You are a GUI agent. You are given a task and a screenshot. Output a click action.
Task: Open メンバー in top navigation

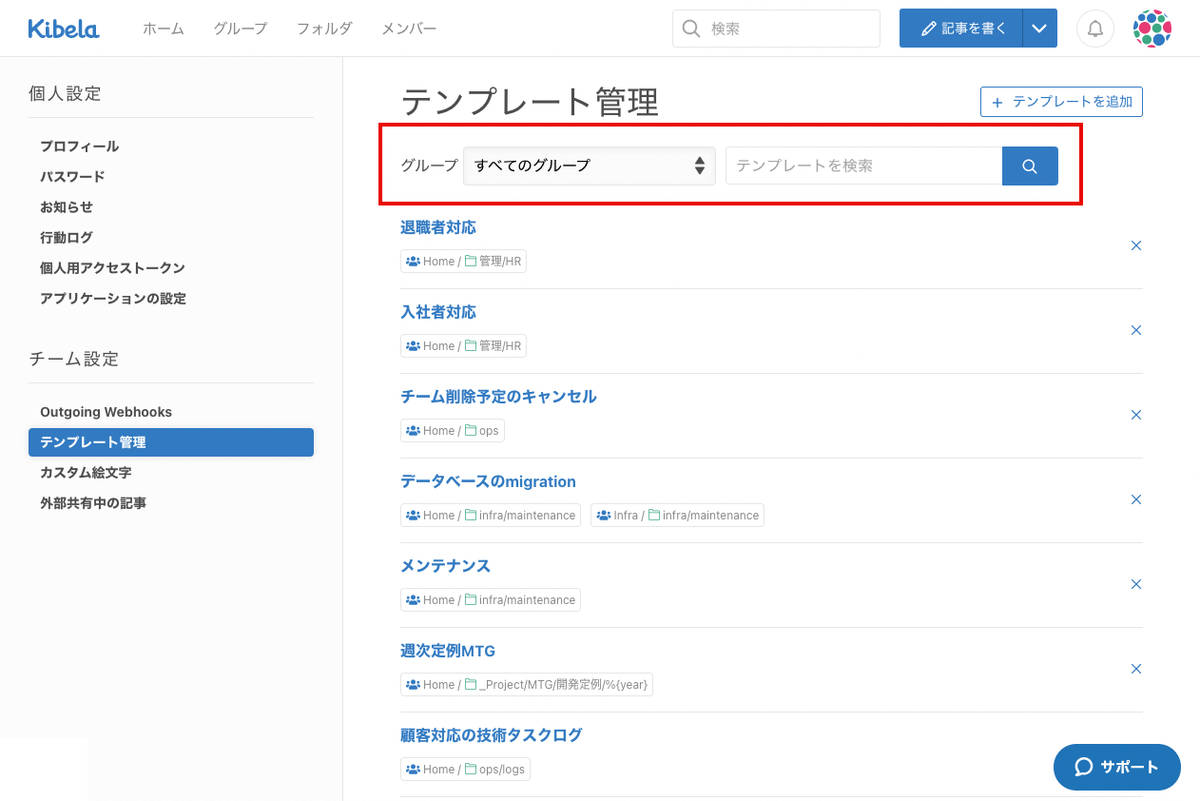pyautogui.click(x=408, y=29)
